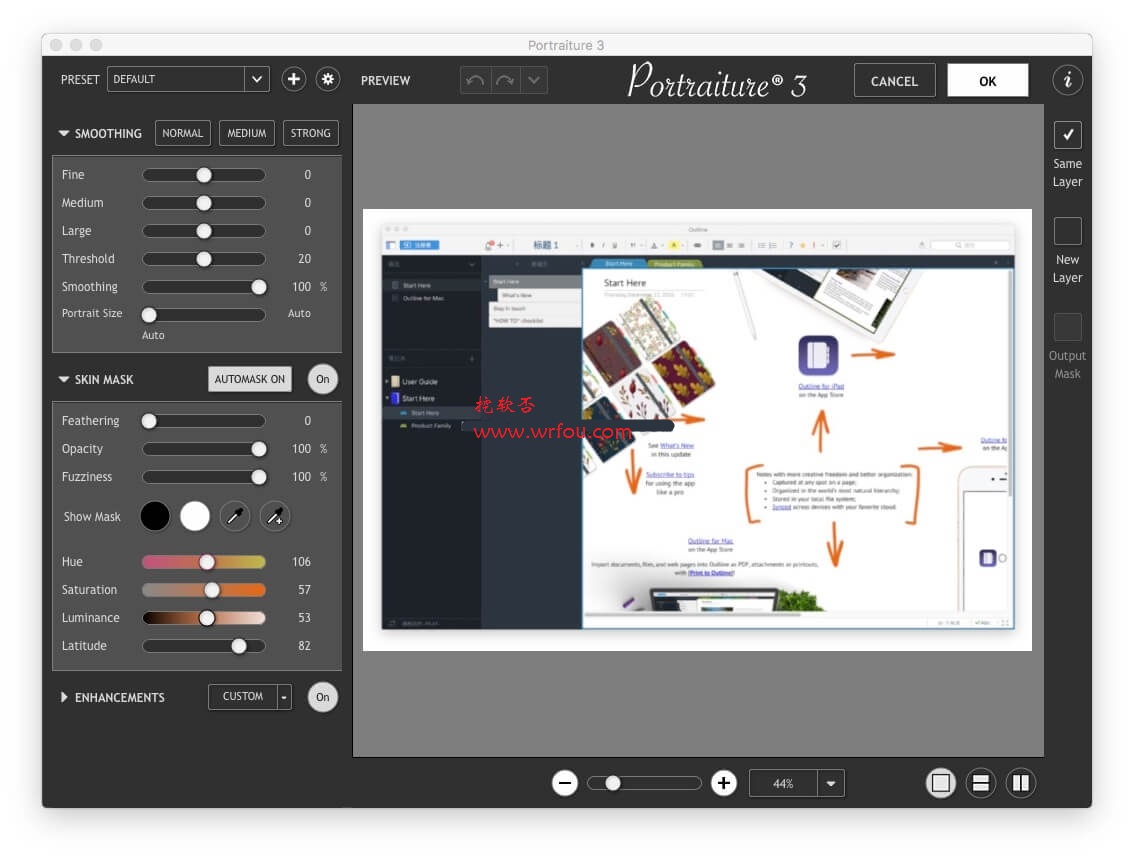Toggle the AUTOMASK ON button
The height and width of the screenshot is (858, 1134).
[250, 379]
